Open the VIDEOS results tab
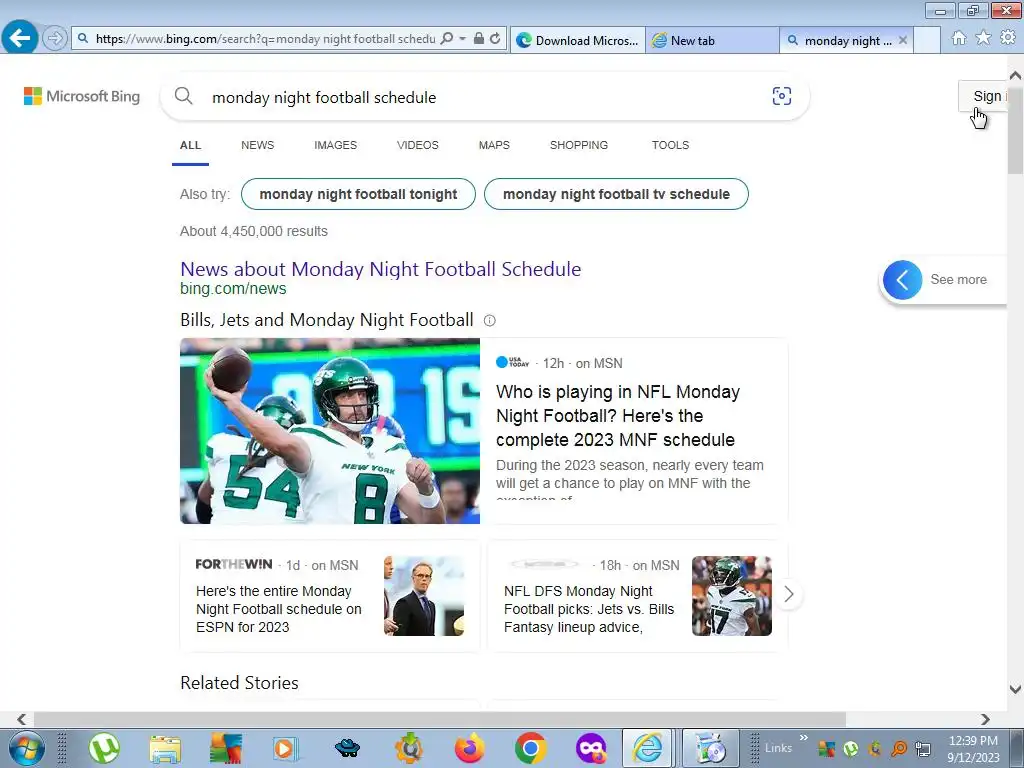 417,145
